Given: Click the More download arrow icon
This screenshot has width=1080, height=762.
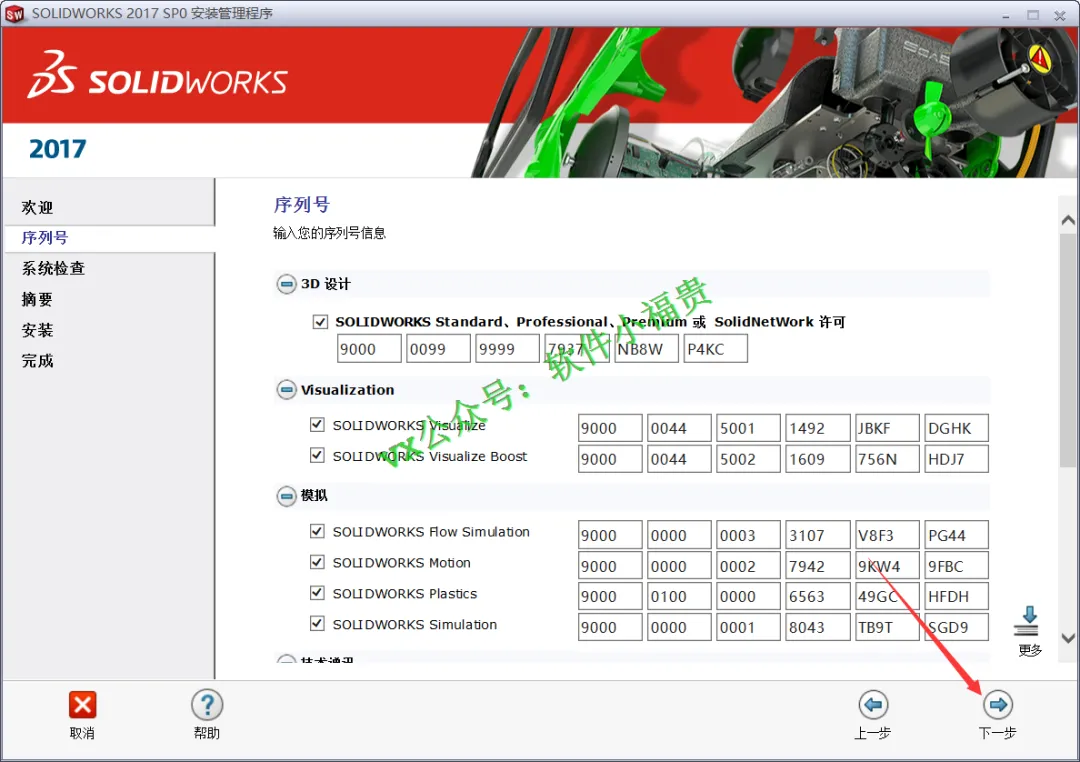Looking at the screenshot, I should 1029,621.
